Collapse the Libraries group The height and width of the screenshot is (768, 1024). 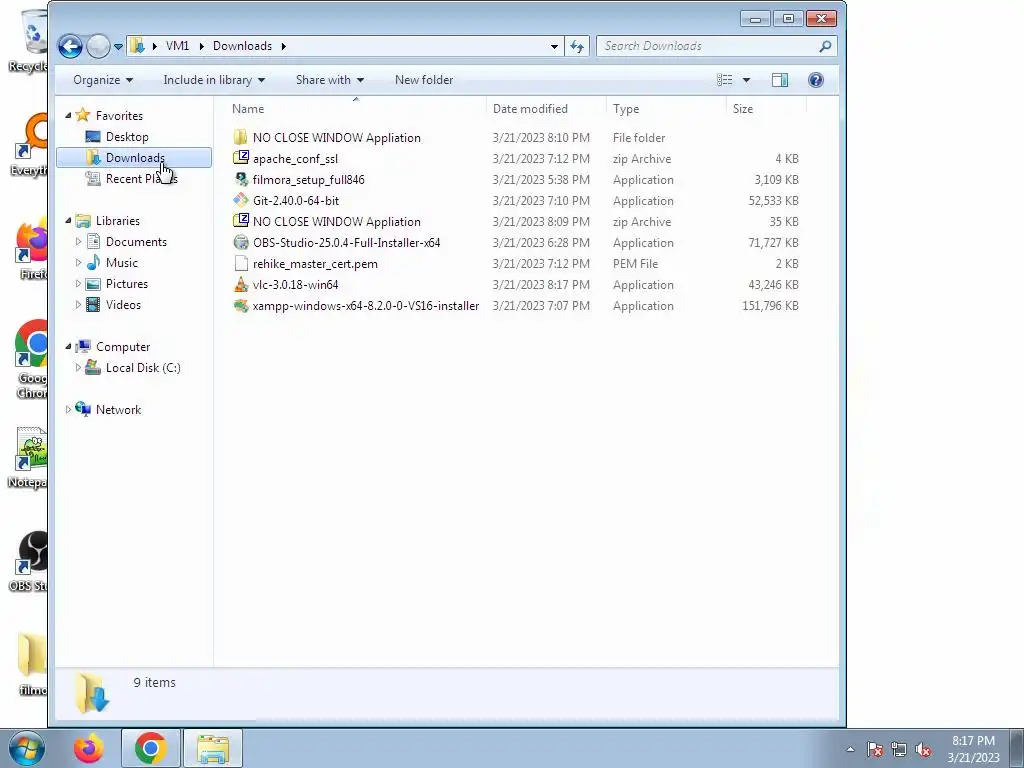coord(68,221)
